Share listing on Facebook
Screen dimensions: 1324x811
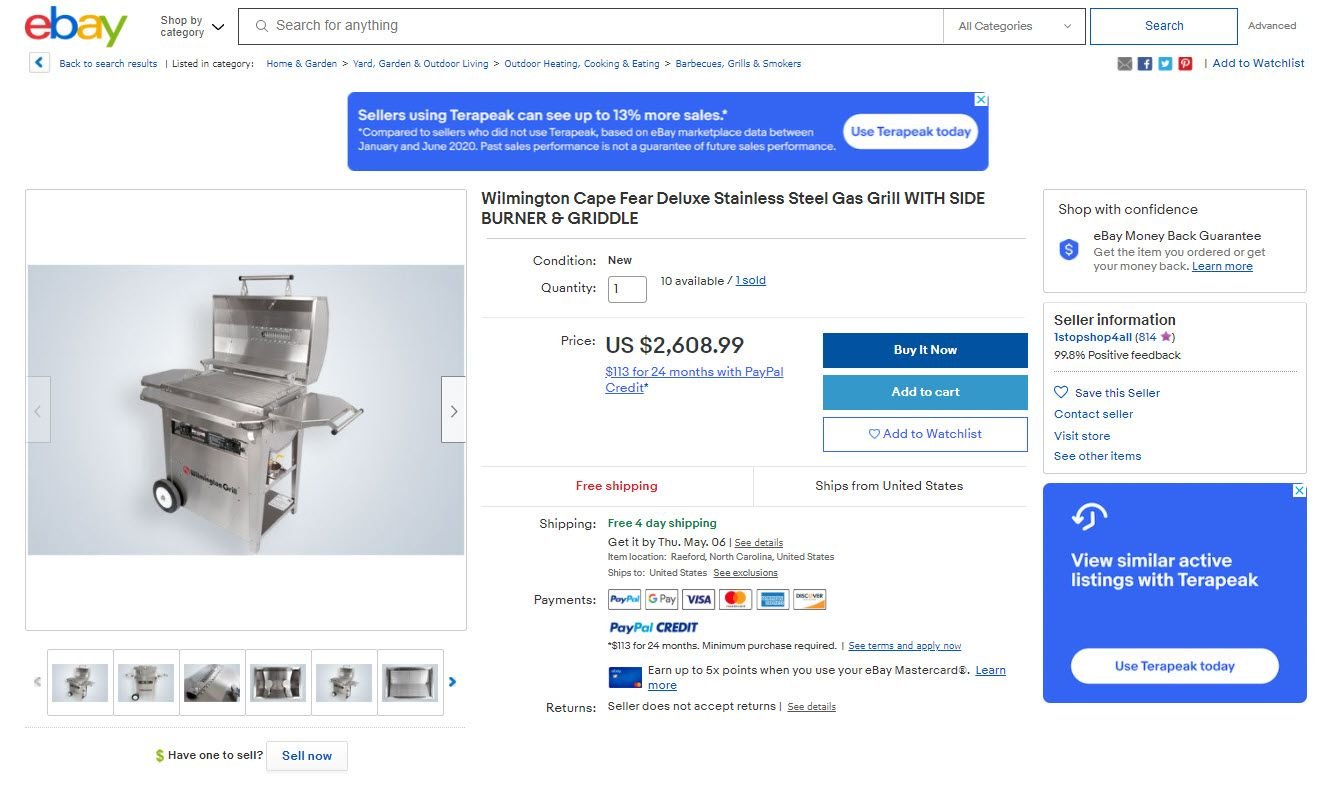point(1145,64)
